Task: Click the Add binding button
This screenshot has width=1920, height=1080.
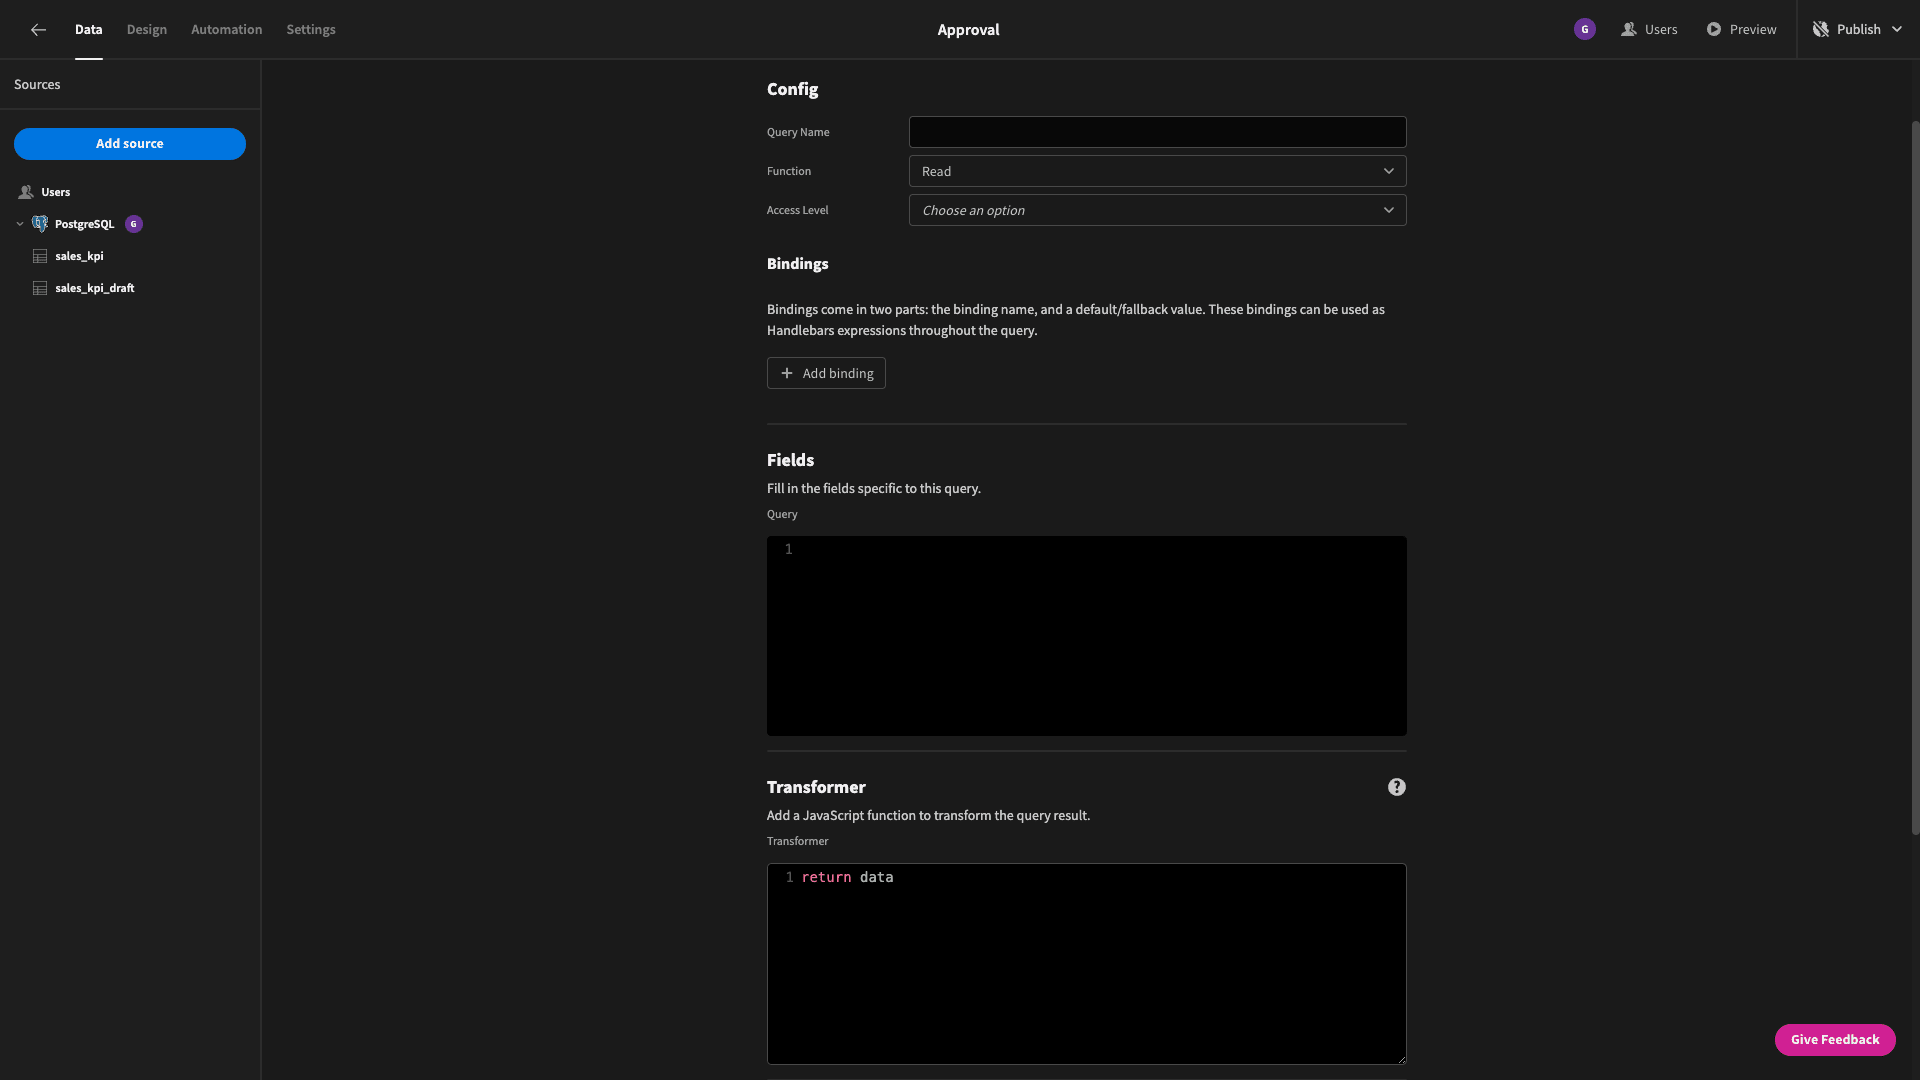Action: [x=826, y=373]
